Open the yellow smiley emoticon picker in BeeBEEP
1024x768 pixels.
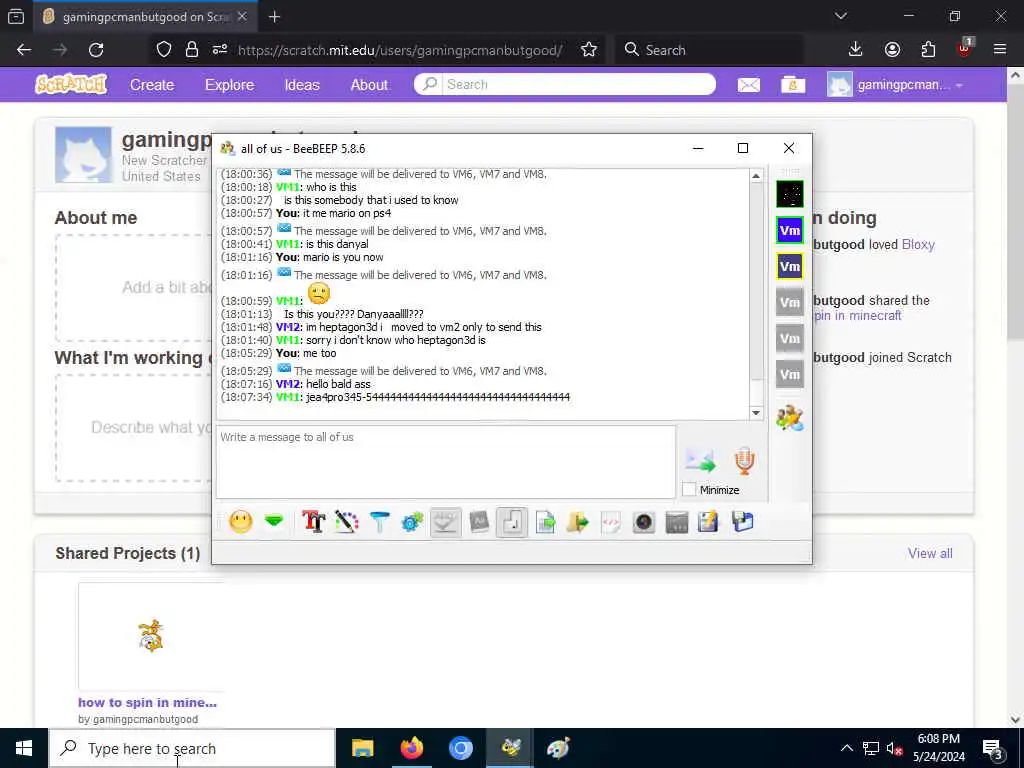[x=241, y=522]
